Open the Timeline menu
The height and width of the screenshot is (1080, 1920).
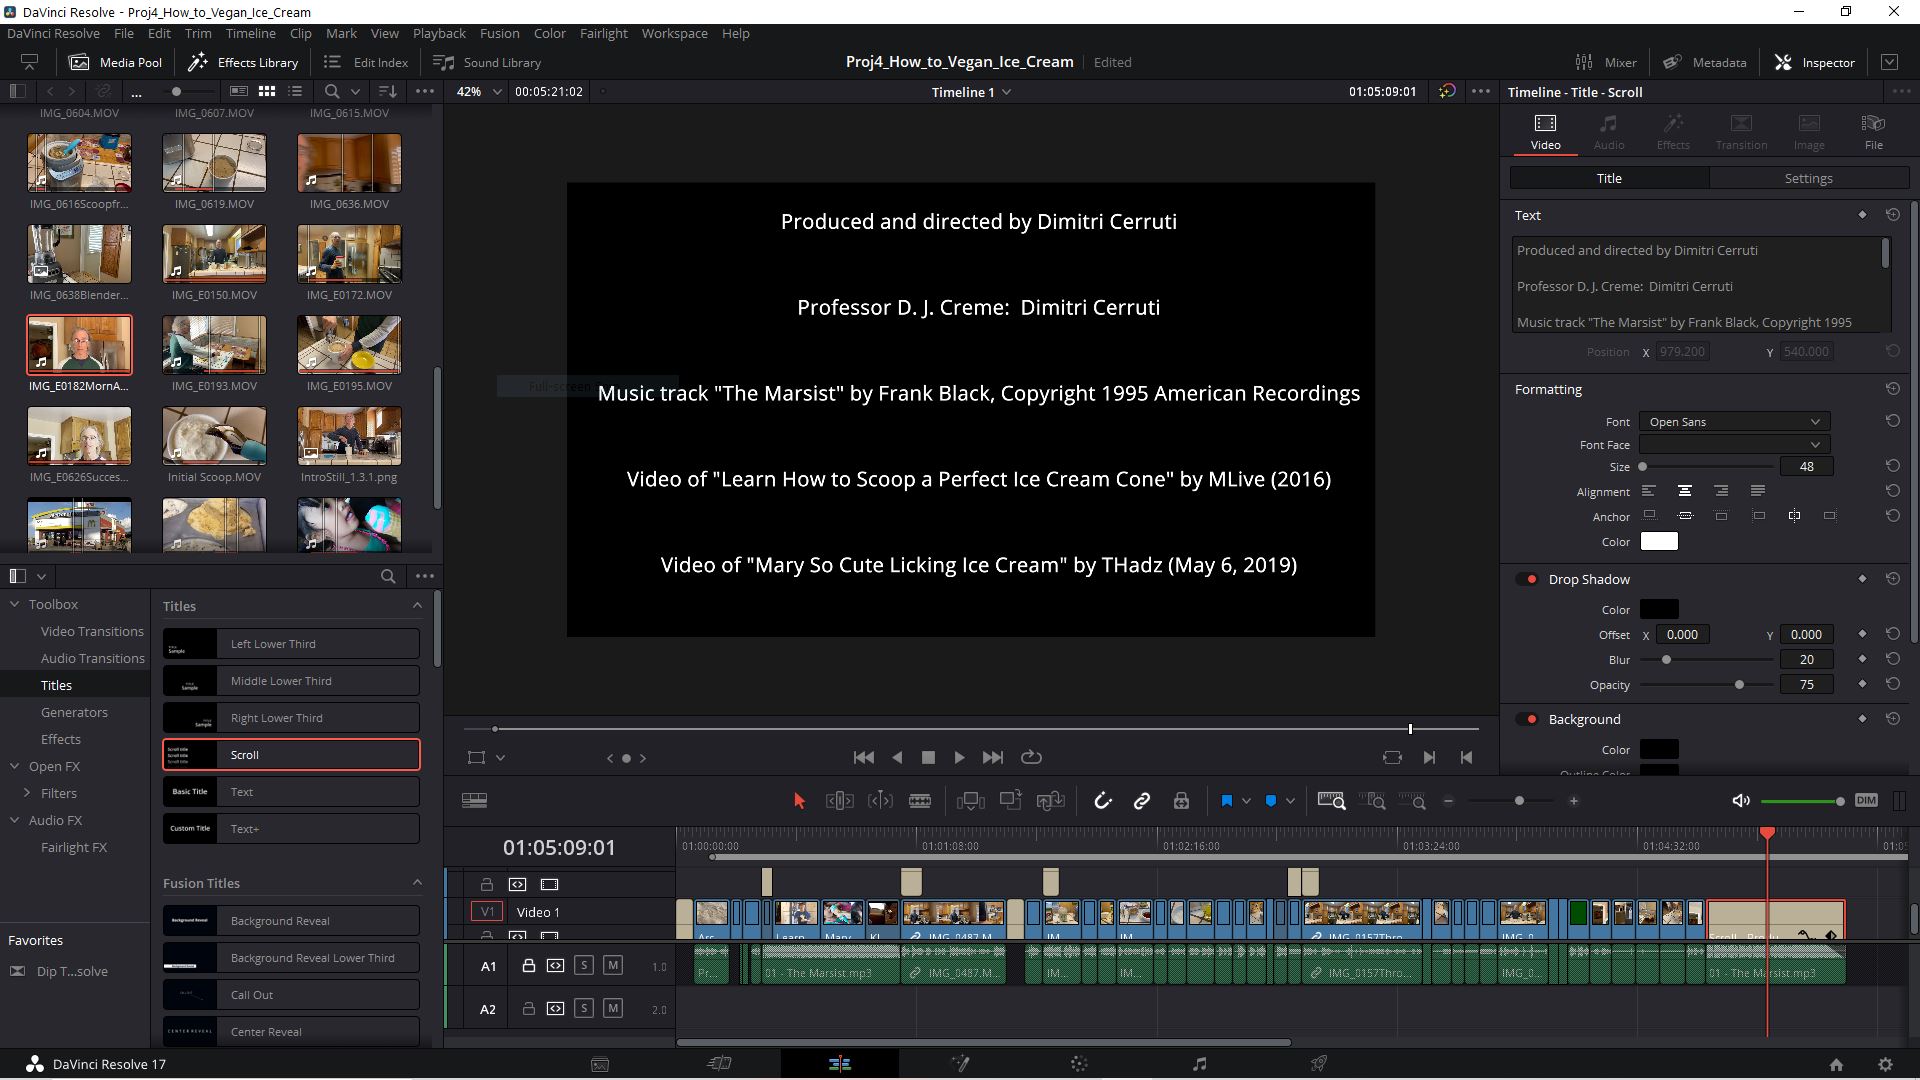pos(250,33)
